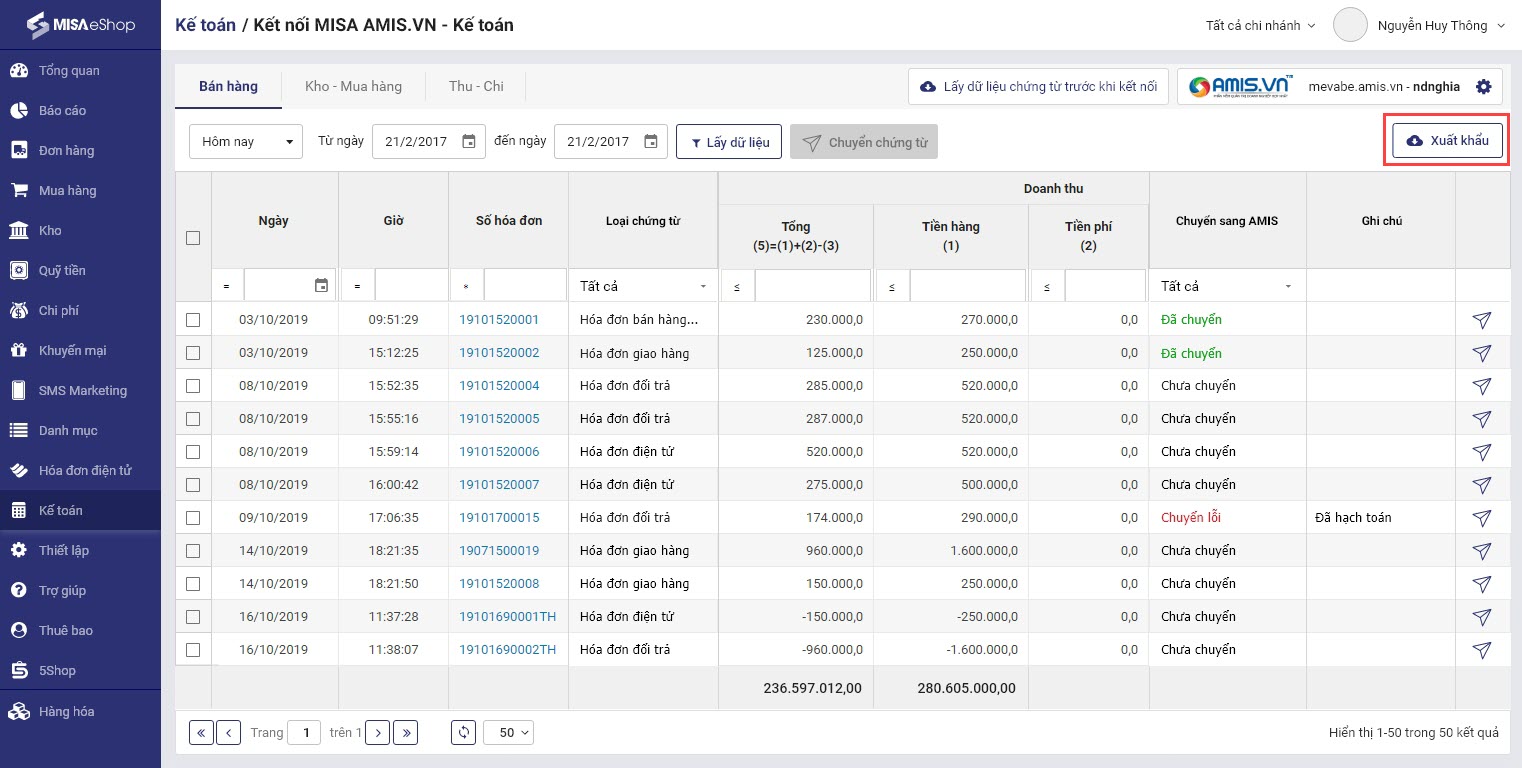Switch to Kho - Mua hàng tab
The width and height of the screenshot is (1522, 768).
pyautogui.click(x=353, y=87)
